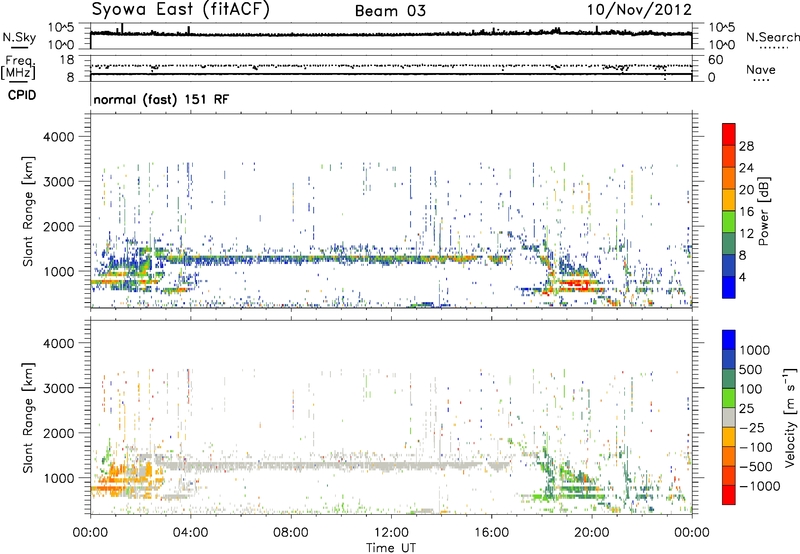Click the red top segment of the Power colorbar
This screenshot has height=554, width=800.
(x=729, y=135)
